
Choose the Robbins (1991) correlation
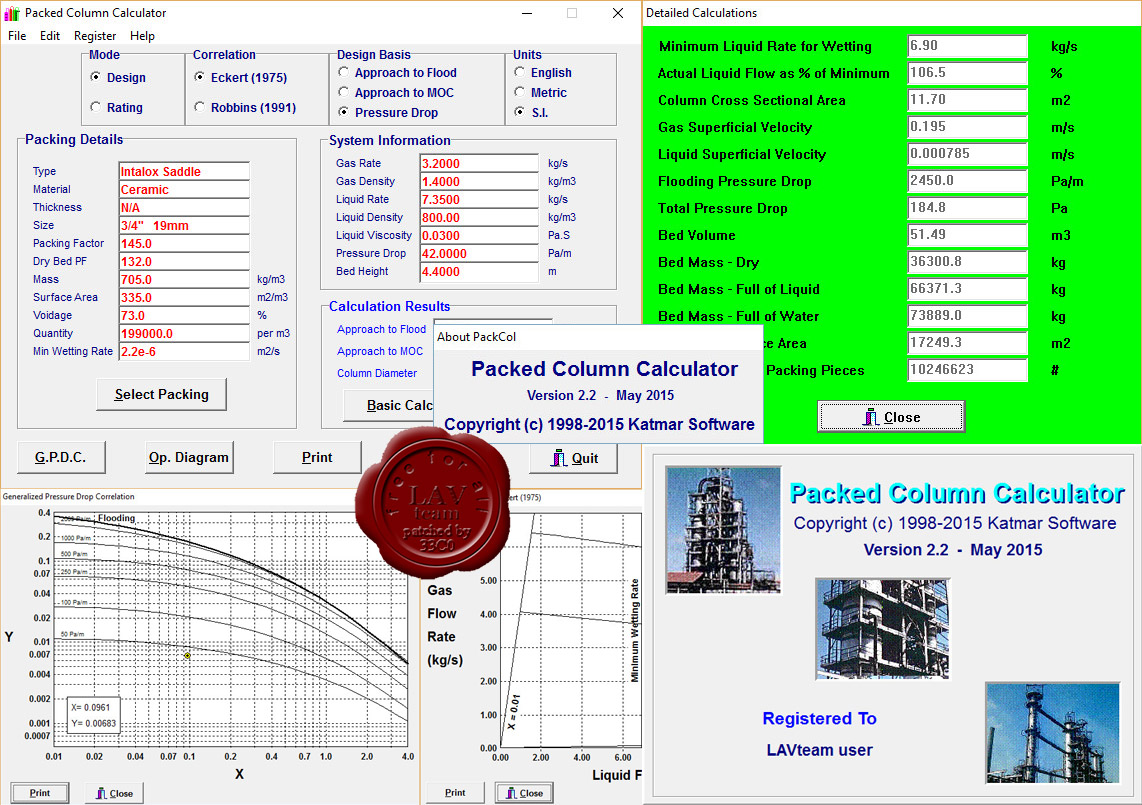point(200,107)
